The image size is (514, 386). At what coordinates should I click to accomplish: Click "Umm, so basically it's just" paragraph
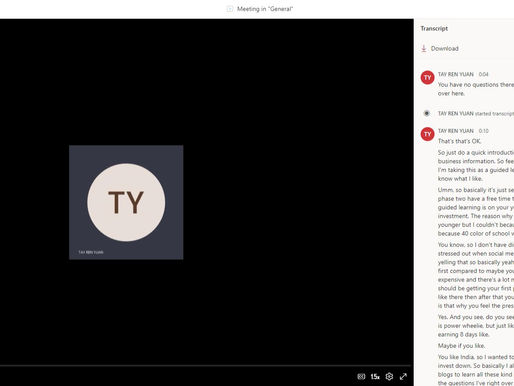pyautogui.click(x=476, y=212)
